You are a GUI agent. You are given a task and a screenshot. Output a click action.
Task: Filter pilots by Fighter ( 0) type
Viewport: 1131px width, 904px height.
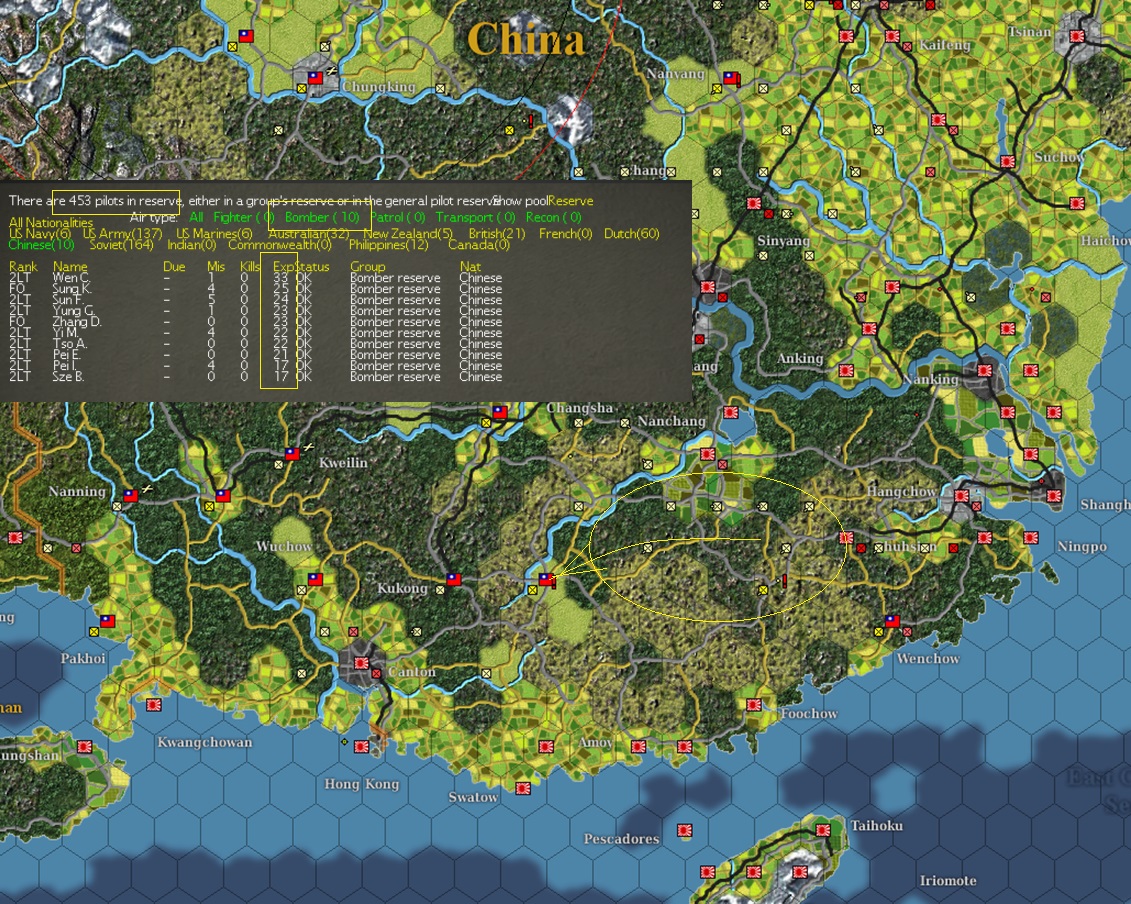(244, 217)
